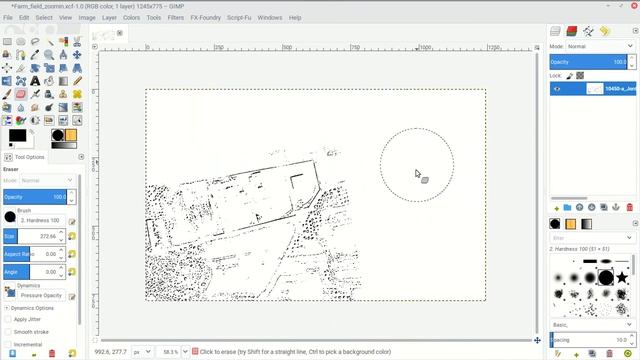Reset brush size to default
The width and height of the screenshot is (640, 360).
(x=72, y=236)
